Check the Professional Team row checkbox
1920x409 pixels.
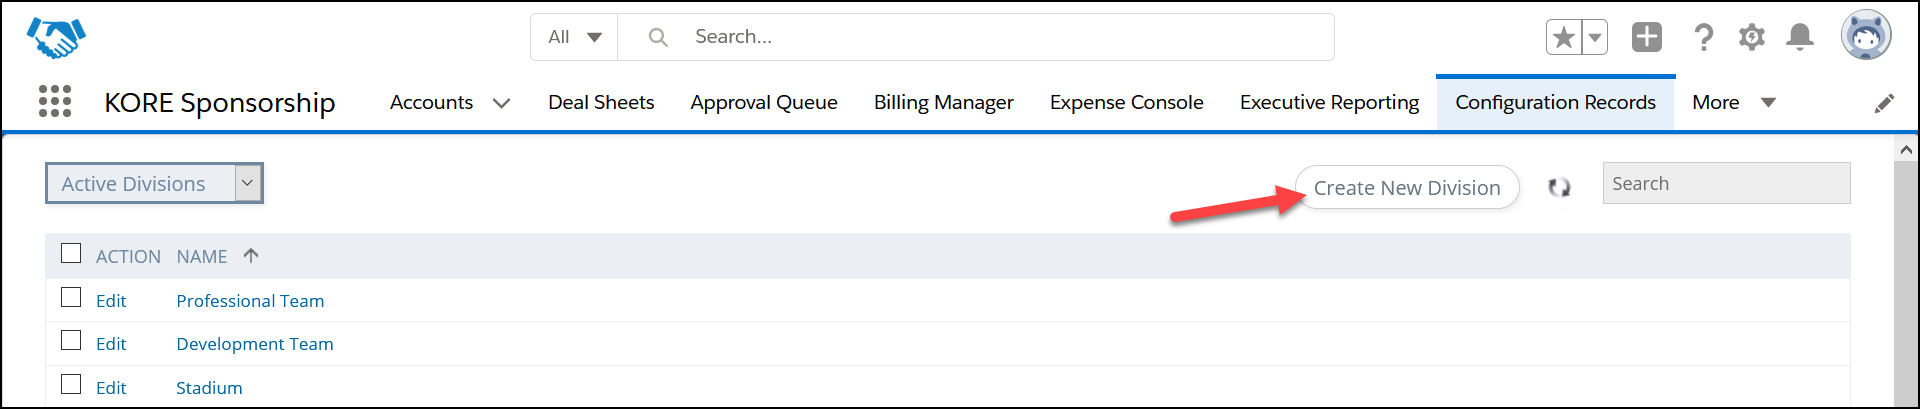pyautogui.click(x=71, y=297)
